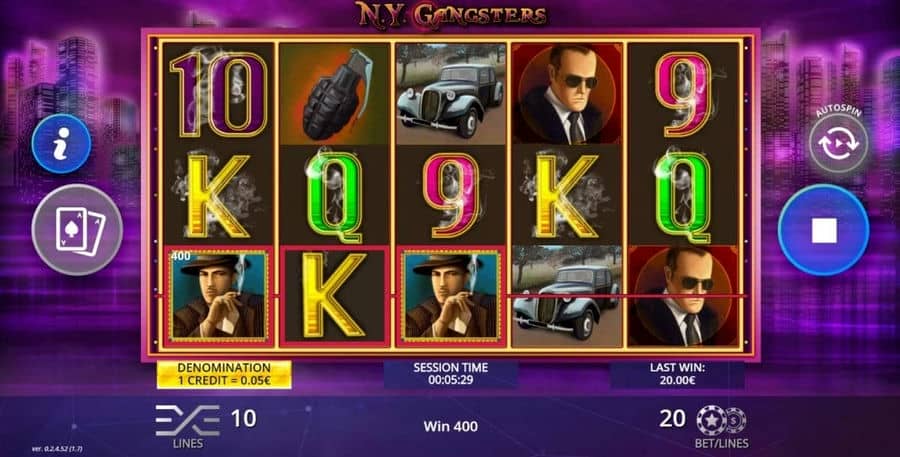
Task: Click the winning gangster symbol marked 400
Action: (x=219, y=296)
